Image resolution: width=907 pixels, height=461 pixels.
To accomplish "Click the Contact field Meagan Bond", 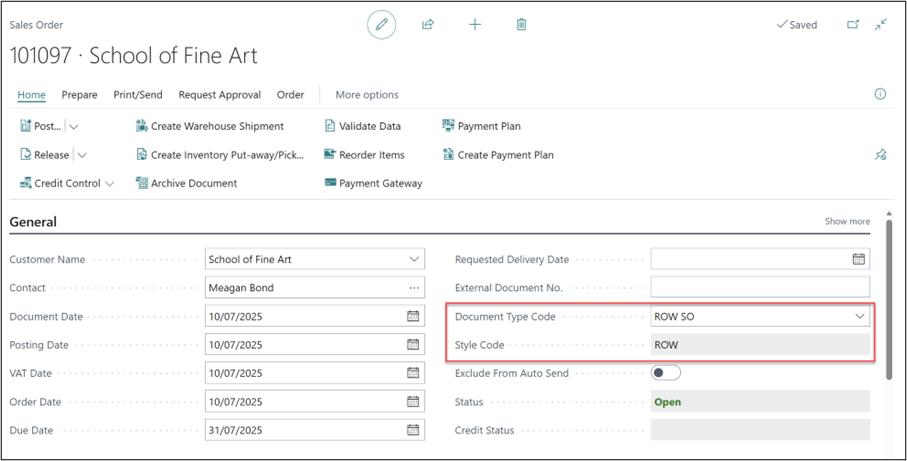I will [x=315, y=287].
